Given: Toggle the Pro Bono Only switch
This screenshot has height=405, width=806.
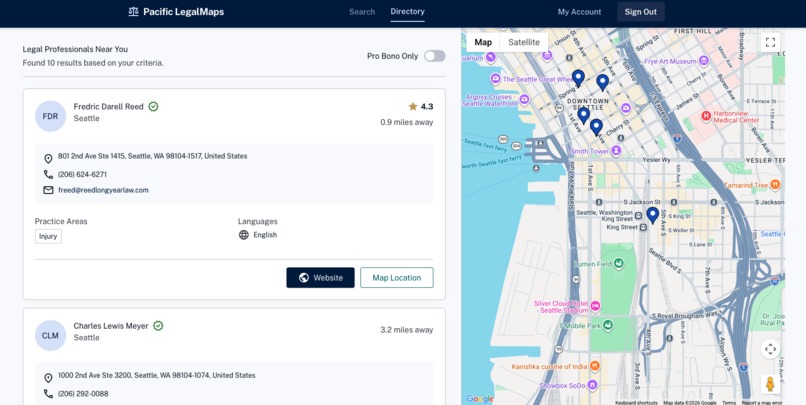Looking at the screenshot, I should [434, 56].
